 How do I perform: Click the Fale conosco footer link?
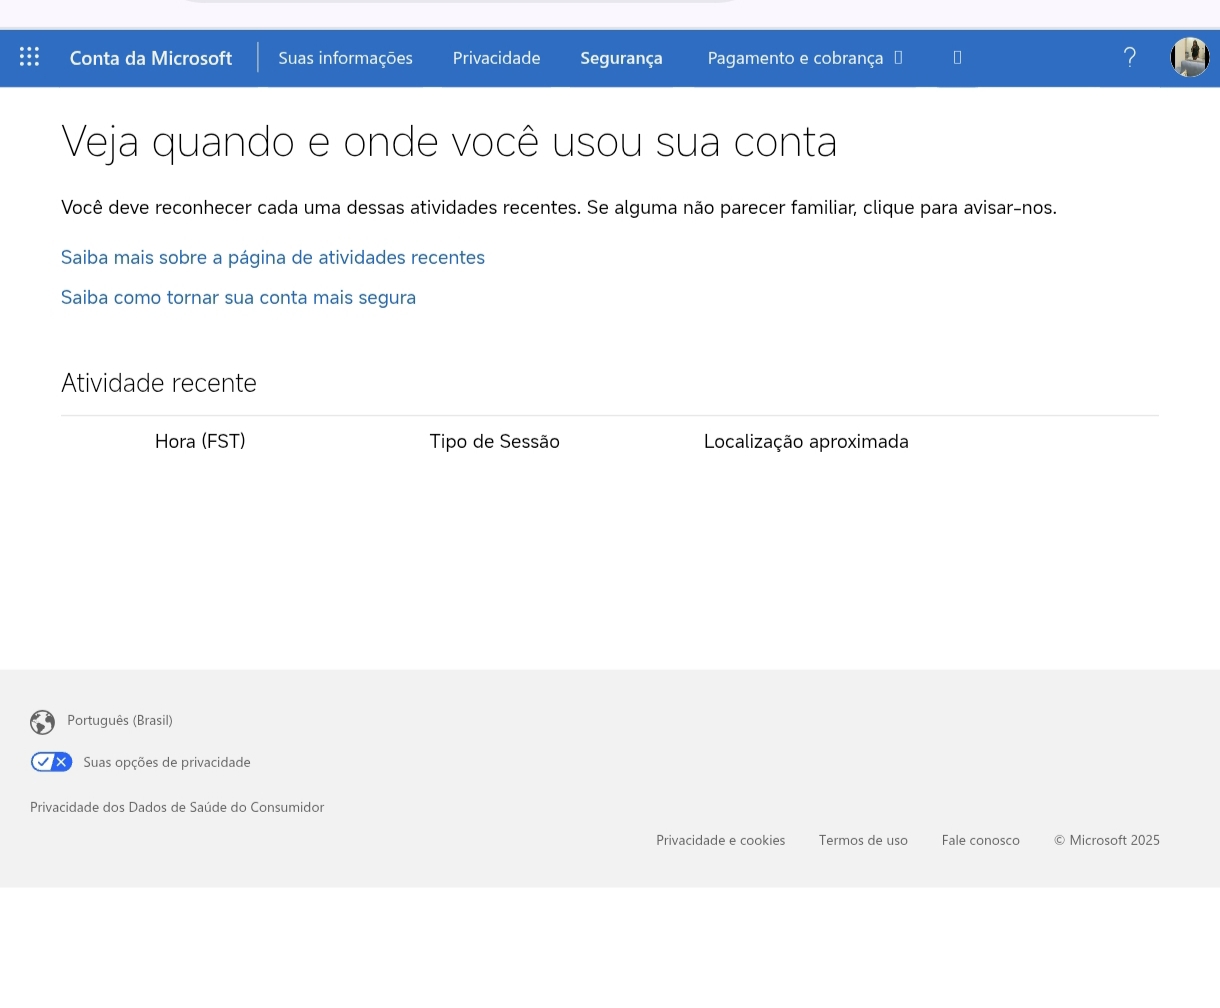tap(980, 840)
